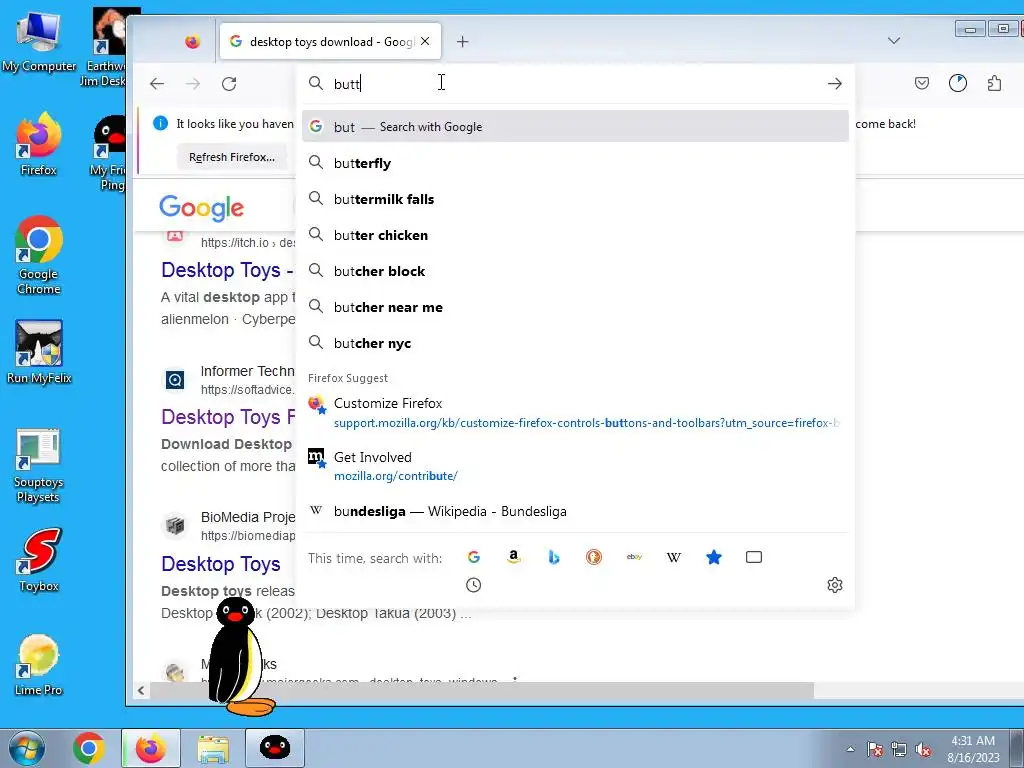Click the network tray icon
Image resolution: width=1024 pixels, height=768 pixels.
(899, 750)
